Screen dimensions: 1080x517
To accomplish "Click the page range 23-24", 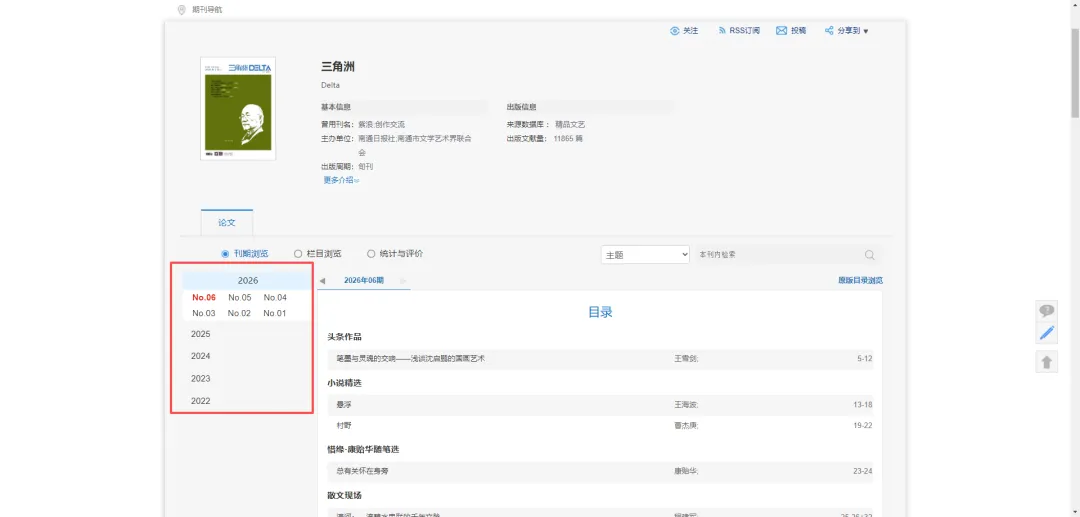I will pos(862,472).
